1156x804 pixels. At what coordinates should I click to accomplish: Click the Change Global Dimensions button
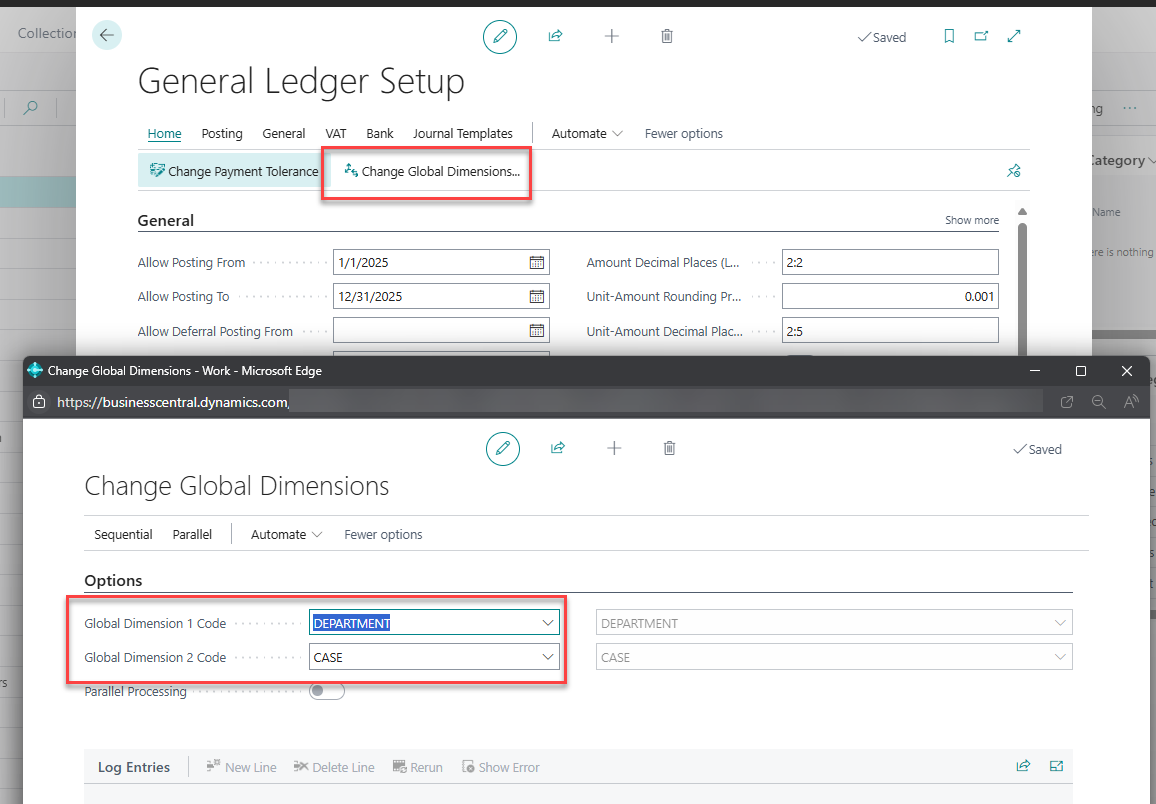[x=431, y=171]
